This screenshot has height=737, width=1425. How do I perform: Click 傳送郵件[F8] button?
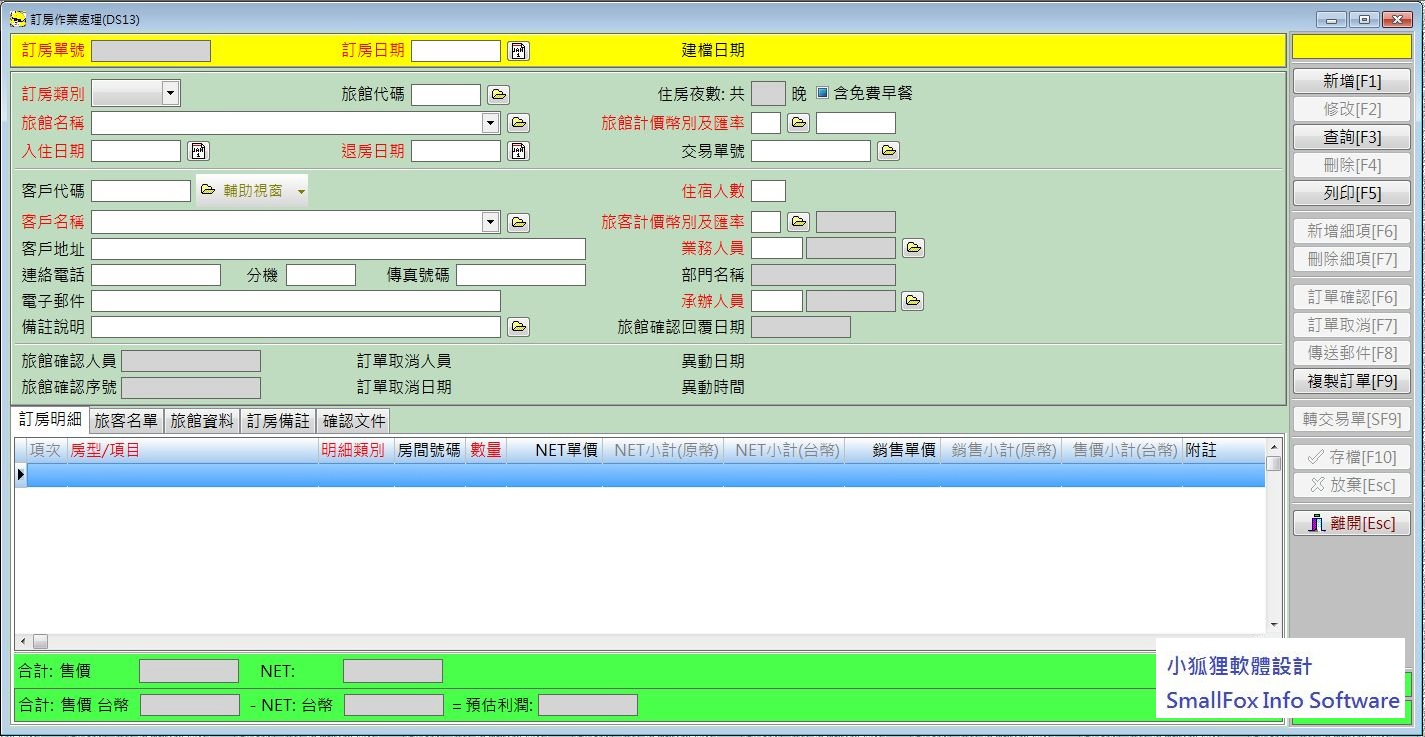tap(1352, 353)
